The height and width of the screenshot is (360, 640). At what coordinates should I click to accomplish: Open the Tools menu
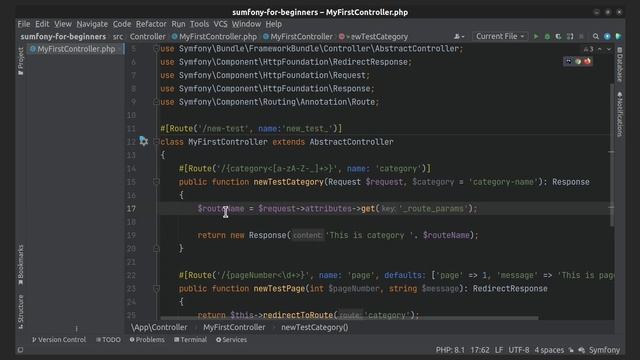199,24
